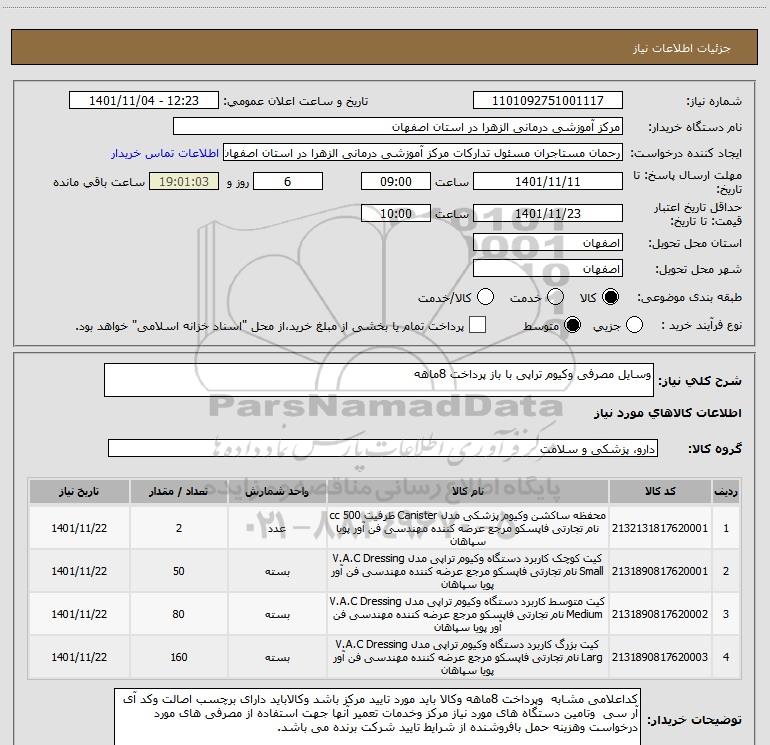Click the buyer notes text area
770x745 pixels.
point(377,717)
